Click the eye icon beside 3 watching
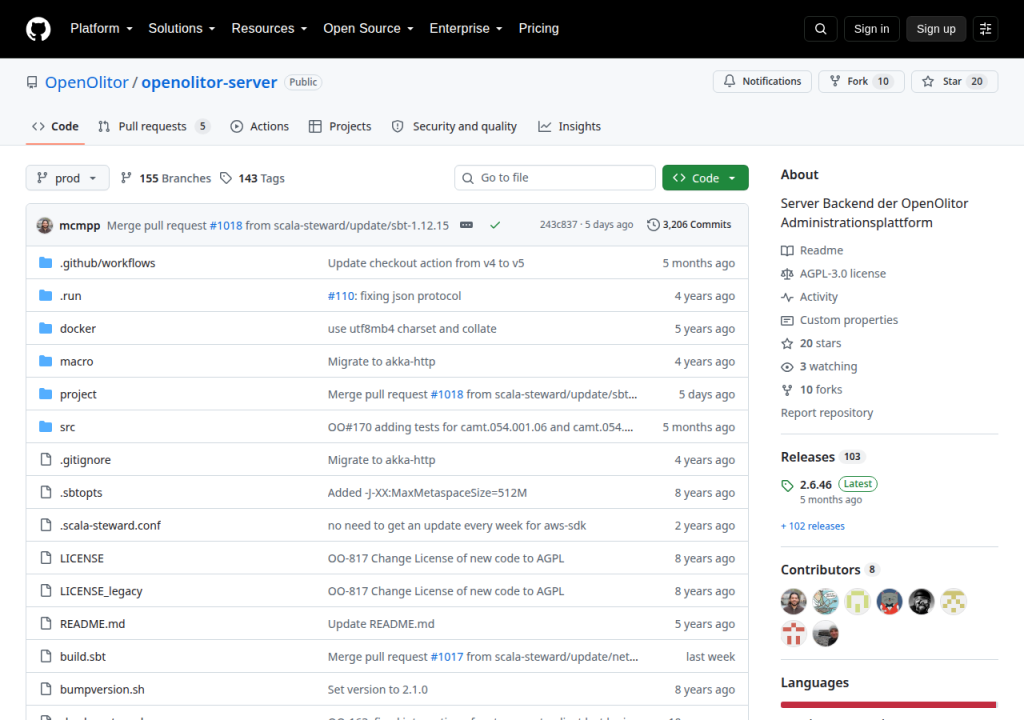Image resolution: width=1024 pixels, height=720 pixels. (x=787, y=367)
